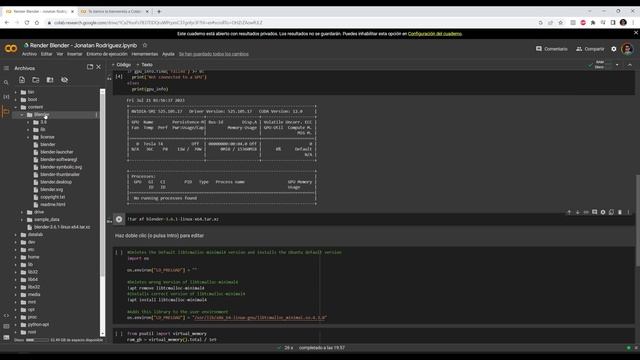The width and height of the screenshot is (640, 360).
Task: Run the tar xf blender cell
Action: click(119, 219)
